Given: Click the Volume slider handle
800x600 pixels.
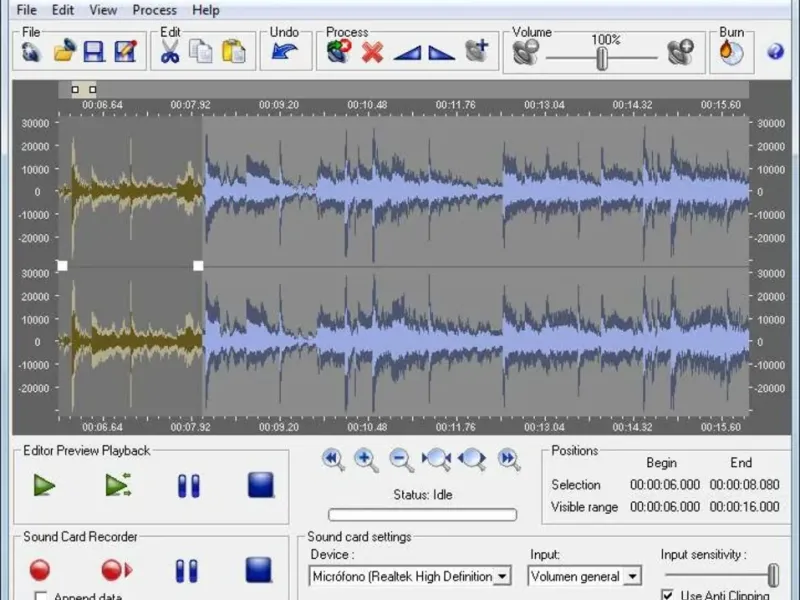Looking at the screenshot, I should [602, 58].
